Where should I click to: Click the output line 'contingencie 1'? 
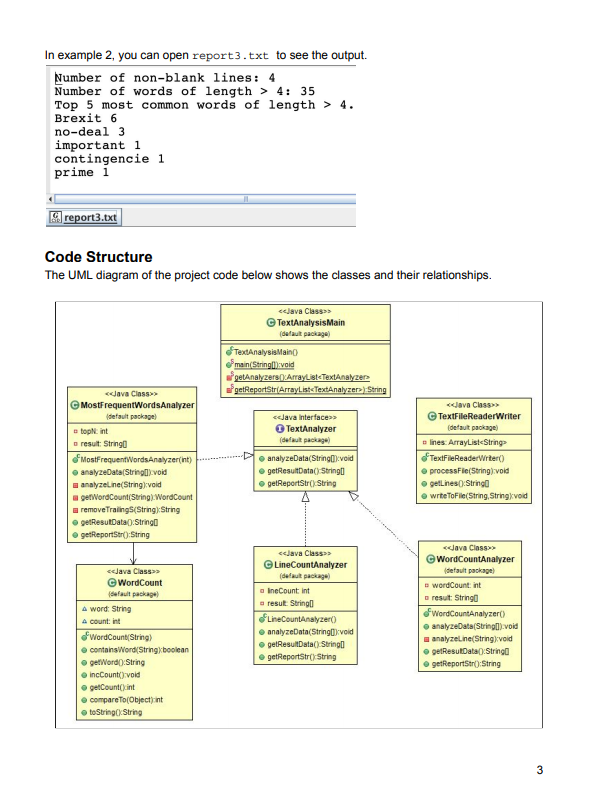(x=109, y=159)
